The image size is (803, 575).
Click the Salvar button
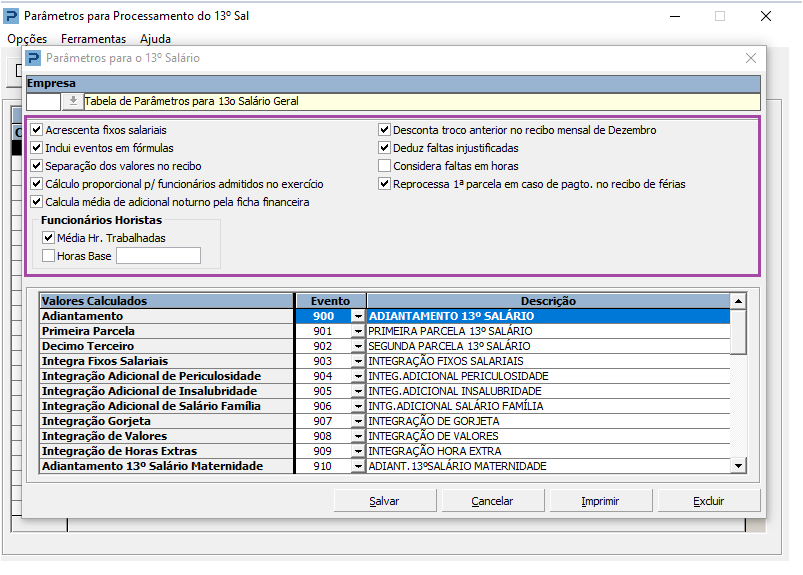(x=385, y=501)
